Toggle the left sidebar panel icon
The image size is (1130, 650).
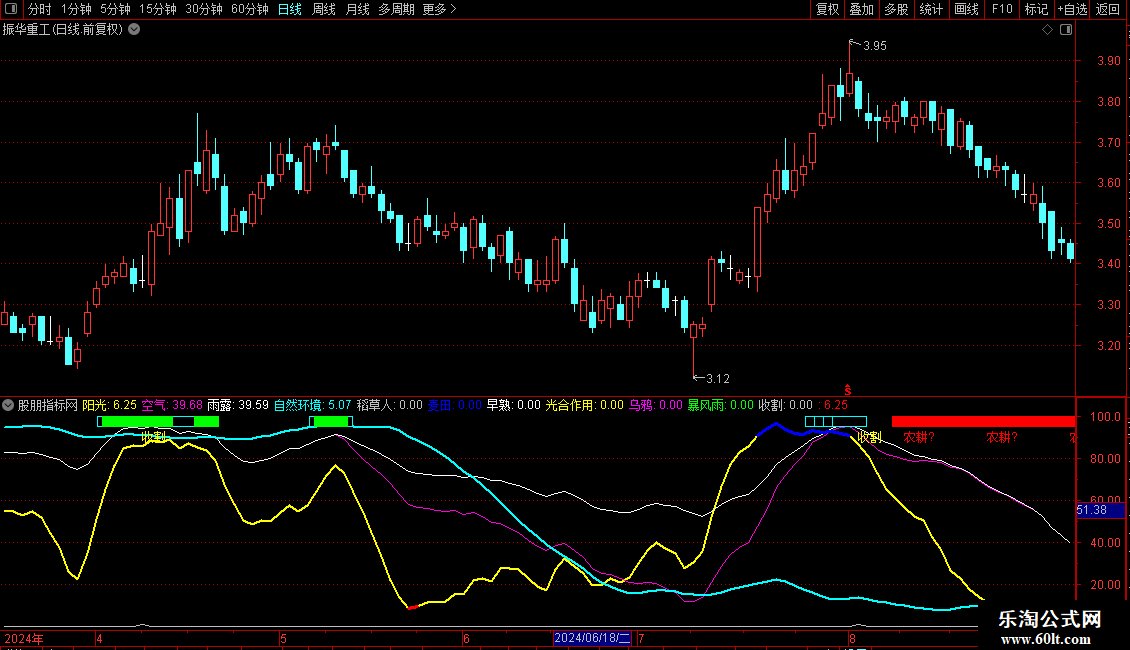(9, 10)
